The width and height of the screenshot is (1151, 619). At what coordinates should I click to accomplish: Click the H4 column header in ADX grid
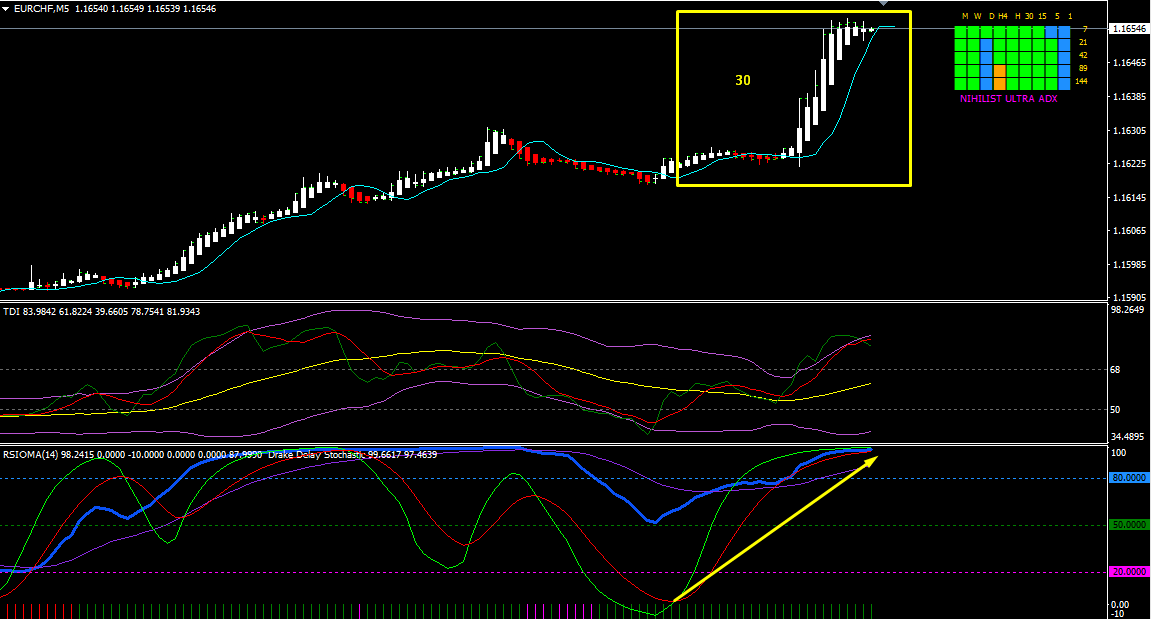1003,16
